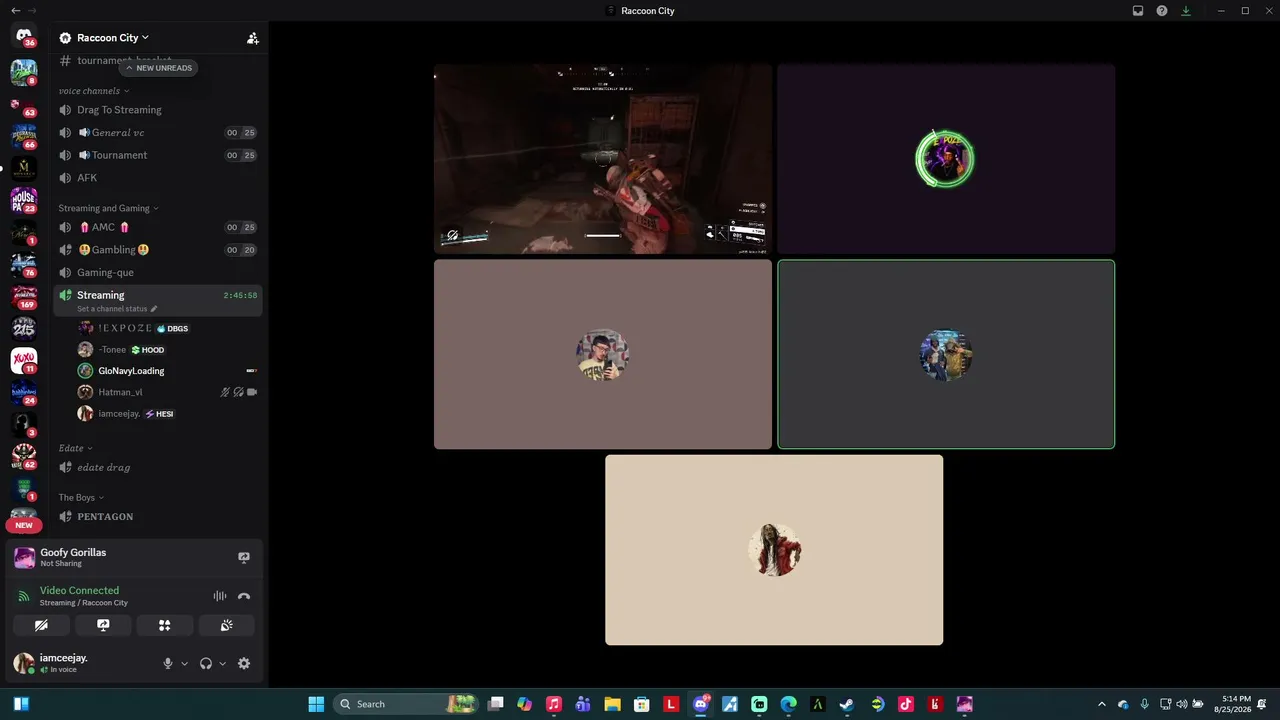This screenshot has height=720, width=1280.
Task: Select the beige participant tile at bottom
Action: click(x=774, y=550)
